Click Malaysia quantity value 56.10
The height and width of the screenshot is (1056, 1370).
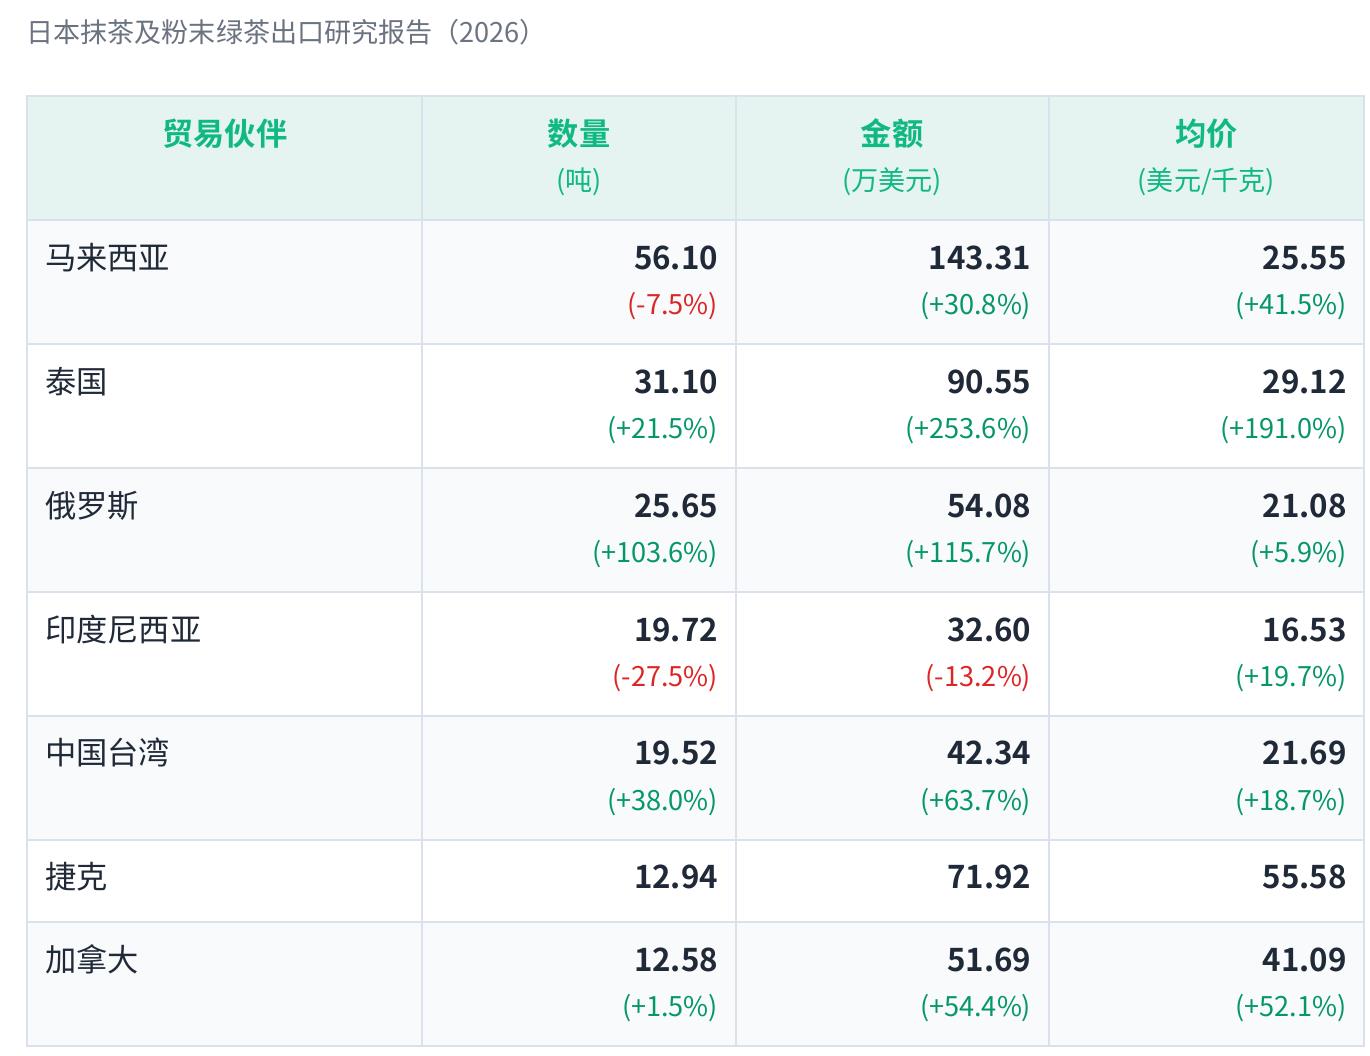pos(676,258)
